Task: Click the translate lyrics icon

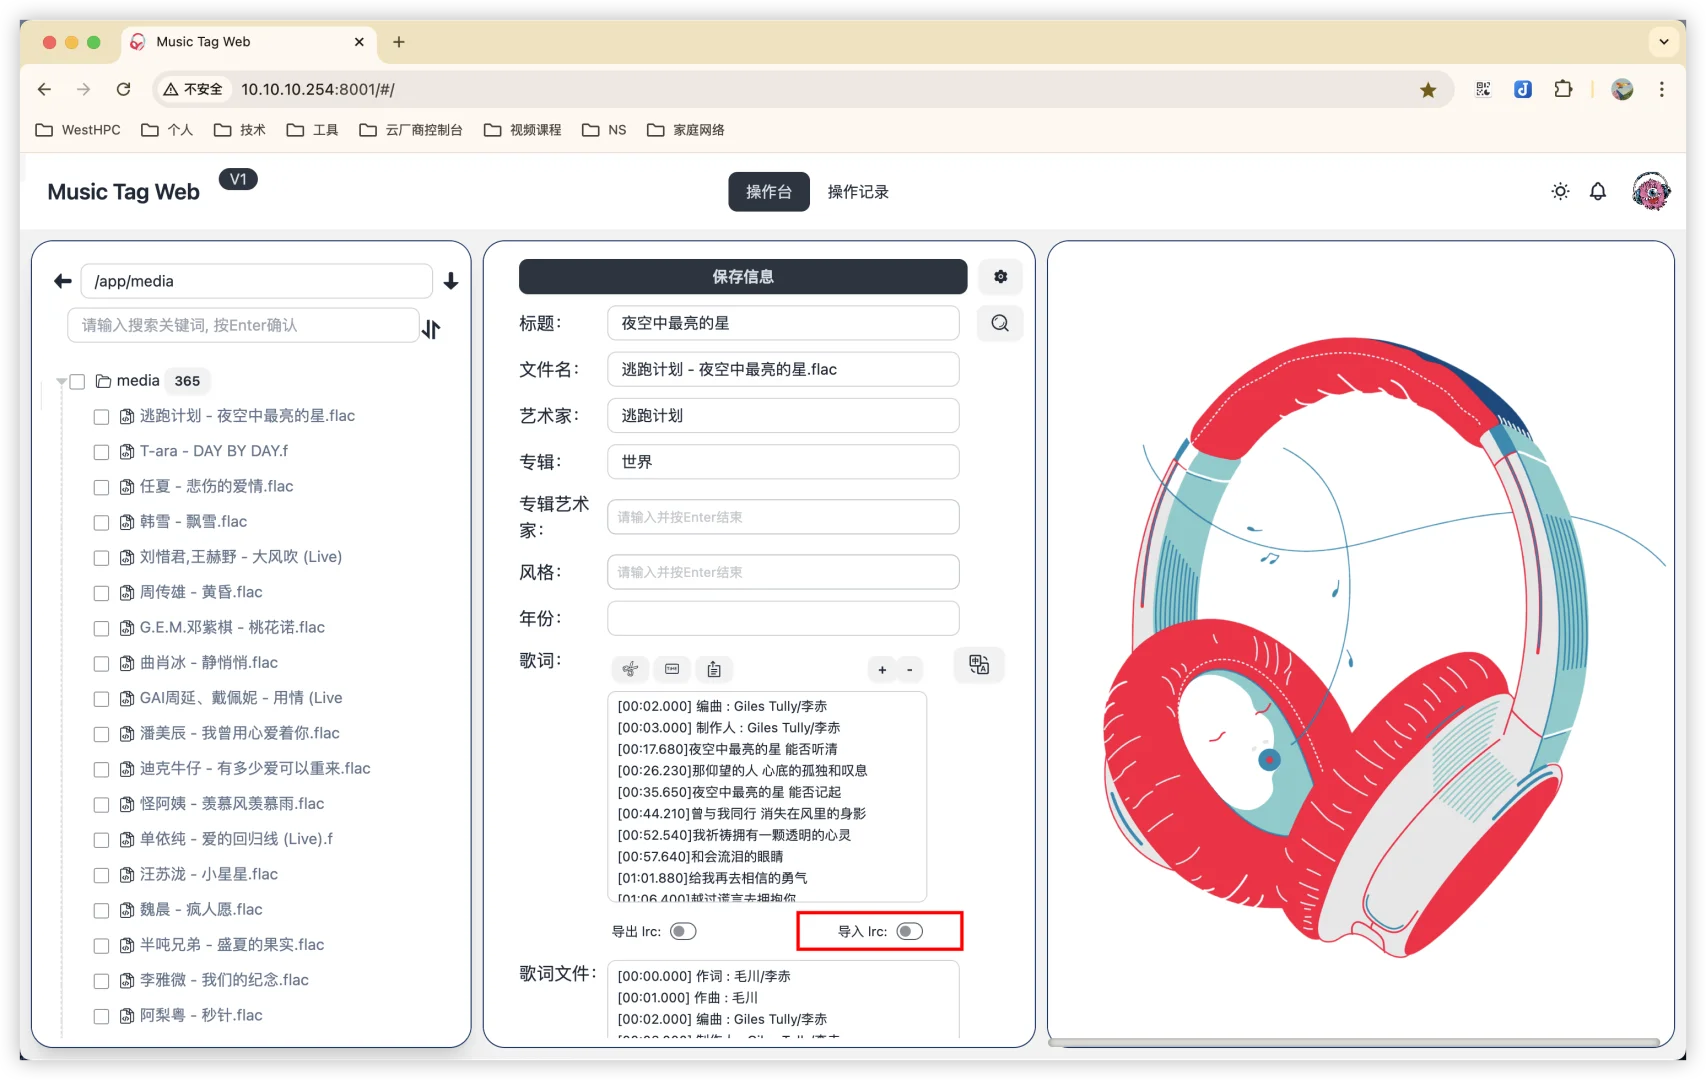Action: 979,664
